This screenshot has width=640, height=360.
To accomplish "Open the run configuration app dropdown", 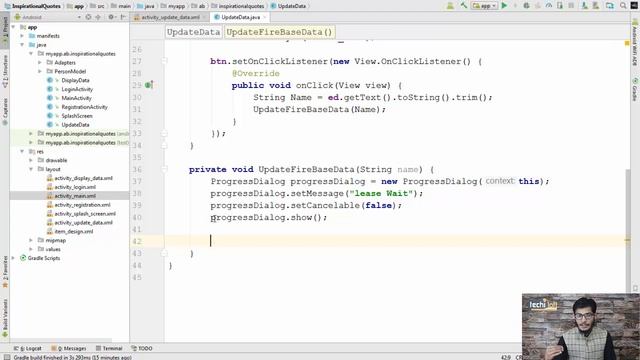I will [x=484, y=6].
